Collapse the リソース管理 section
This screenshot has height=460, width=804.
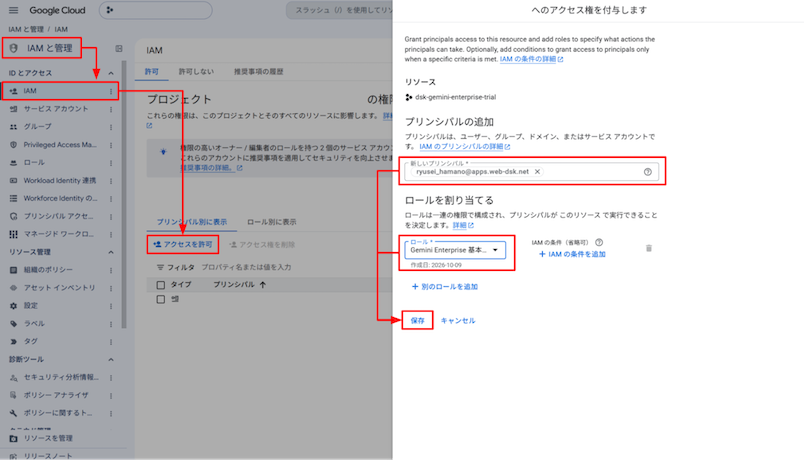click(111, 252)
